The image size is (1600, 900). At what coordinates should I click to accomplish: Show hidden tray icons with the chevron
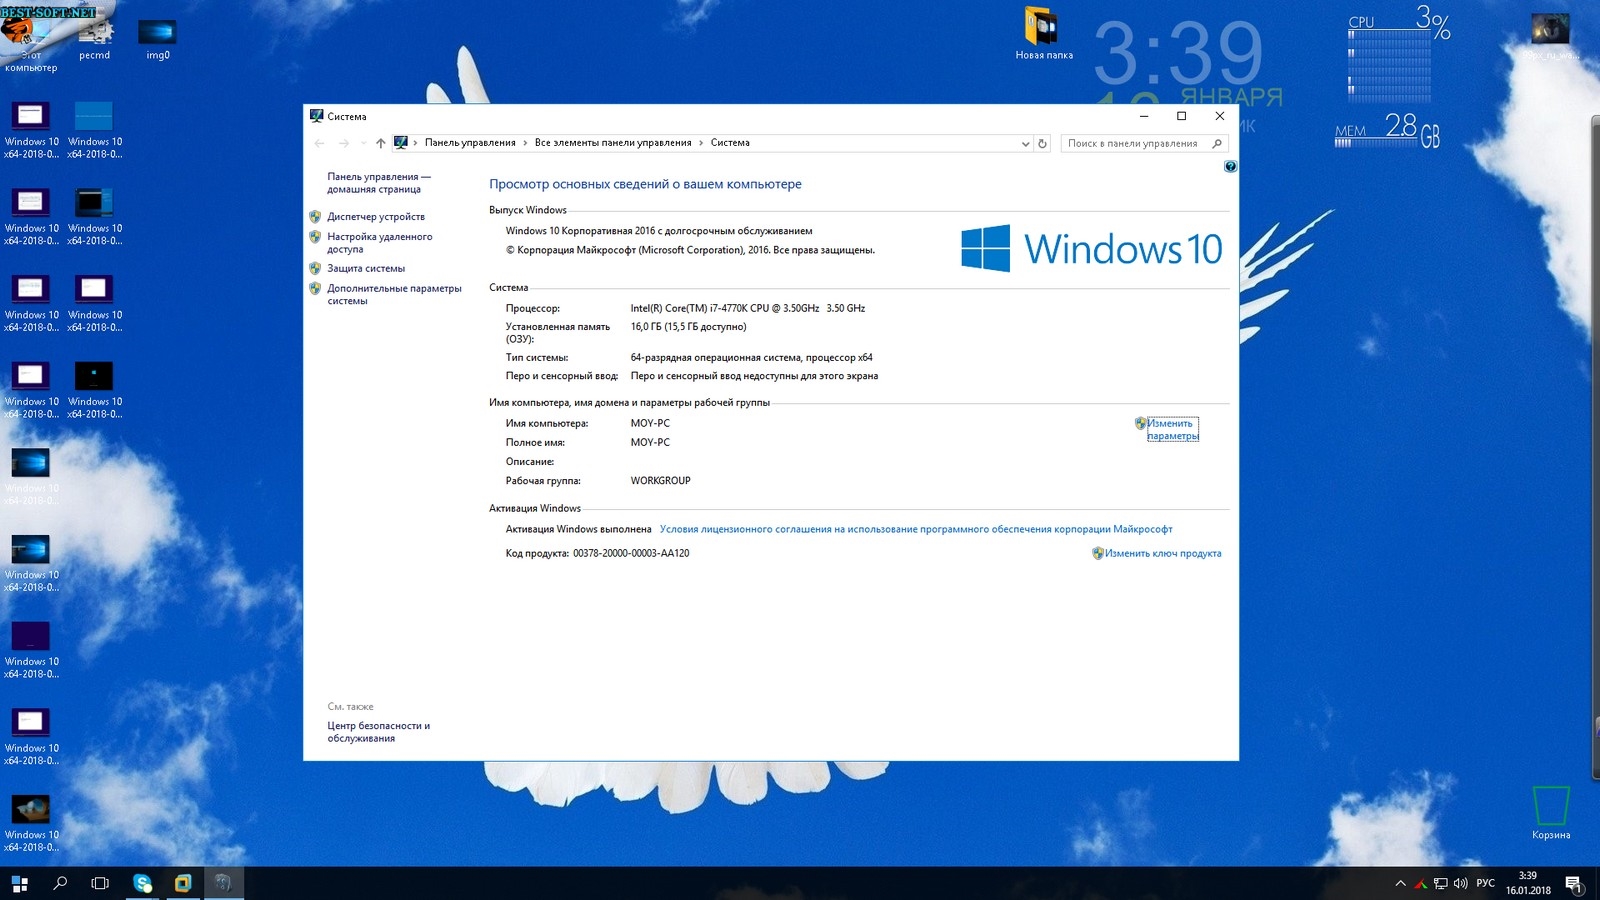[x=1400, y=883]
